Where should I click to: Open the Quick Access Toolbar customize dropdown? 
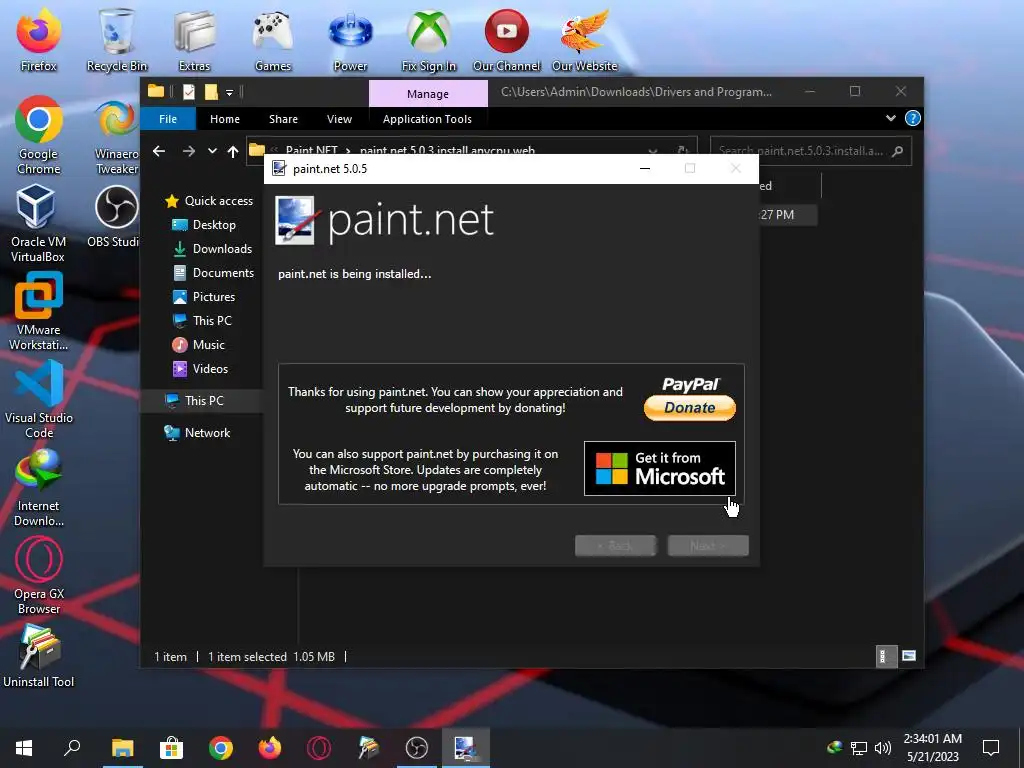(229, 93)
